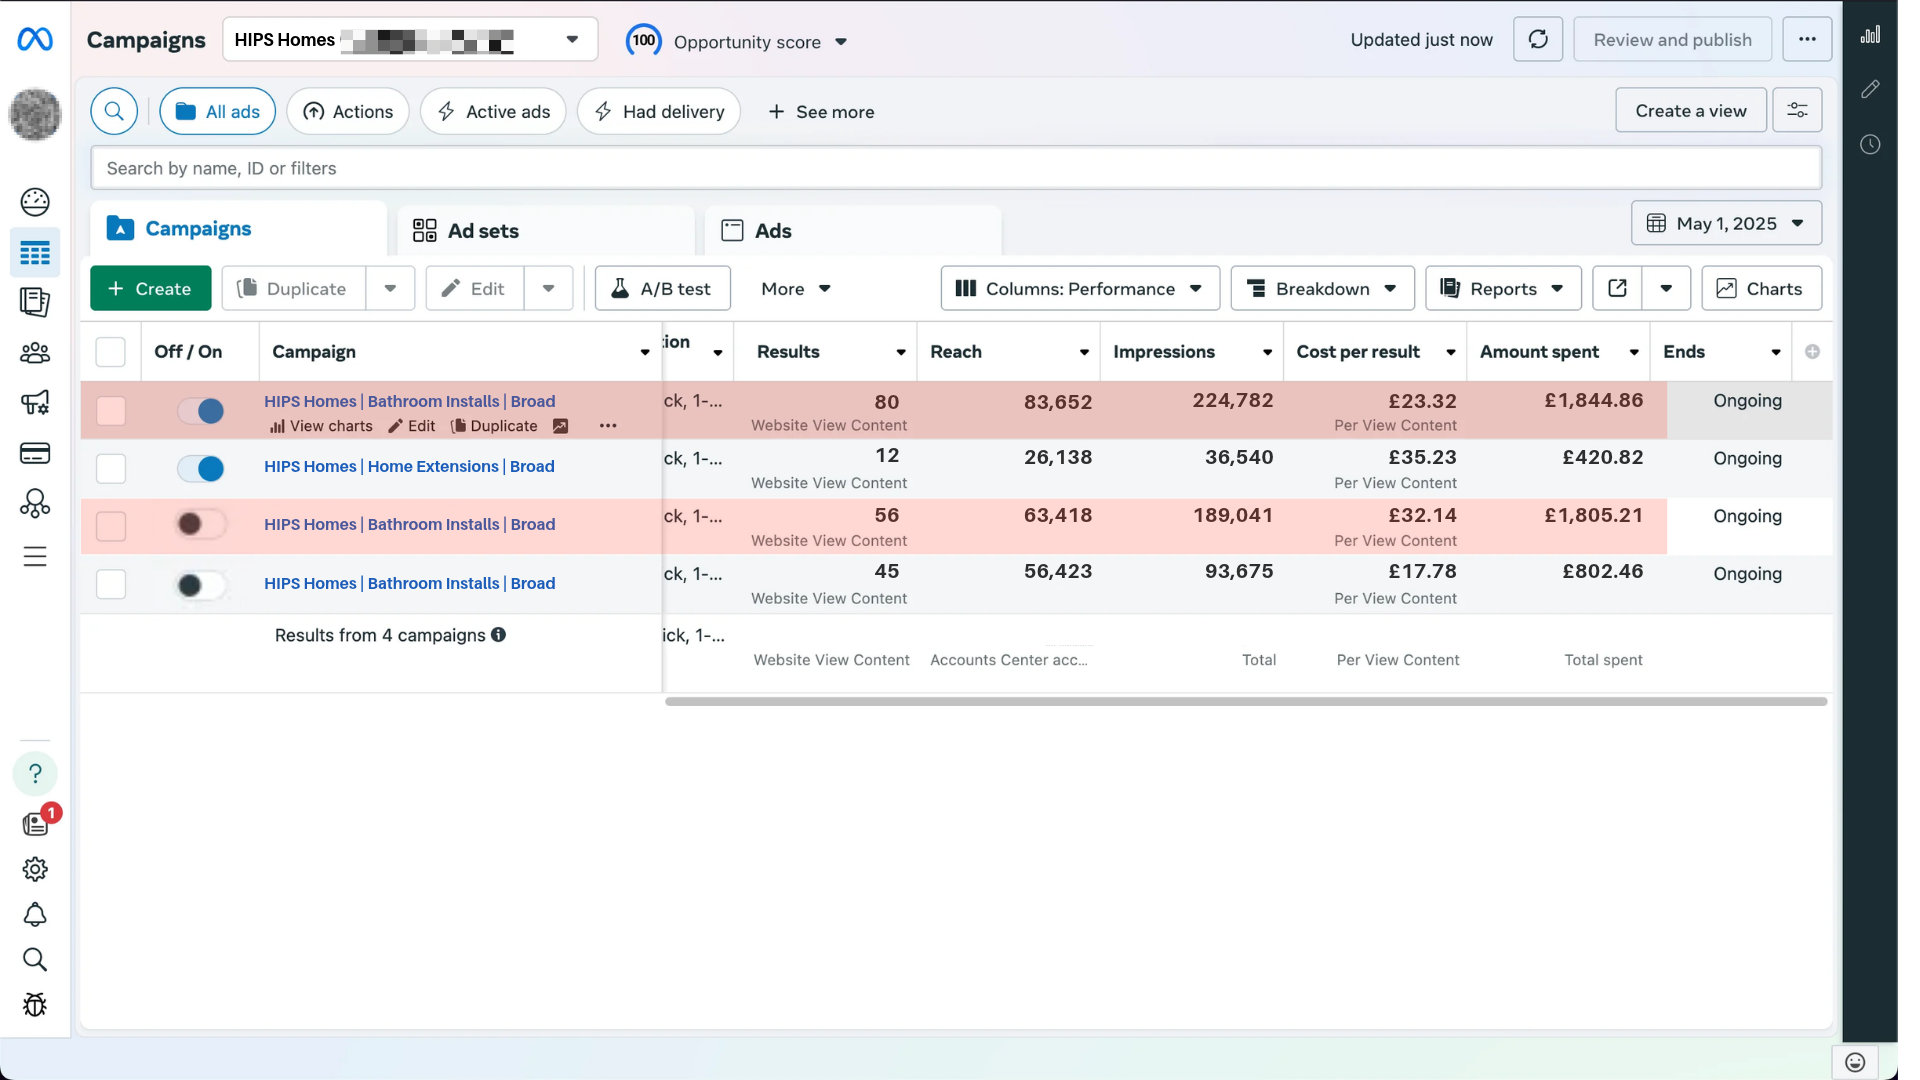Open Billing card icon in sidebar
Screen dimensions: 1920x1080
tap(35, 453)
